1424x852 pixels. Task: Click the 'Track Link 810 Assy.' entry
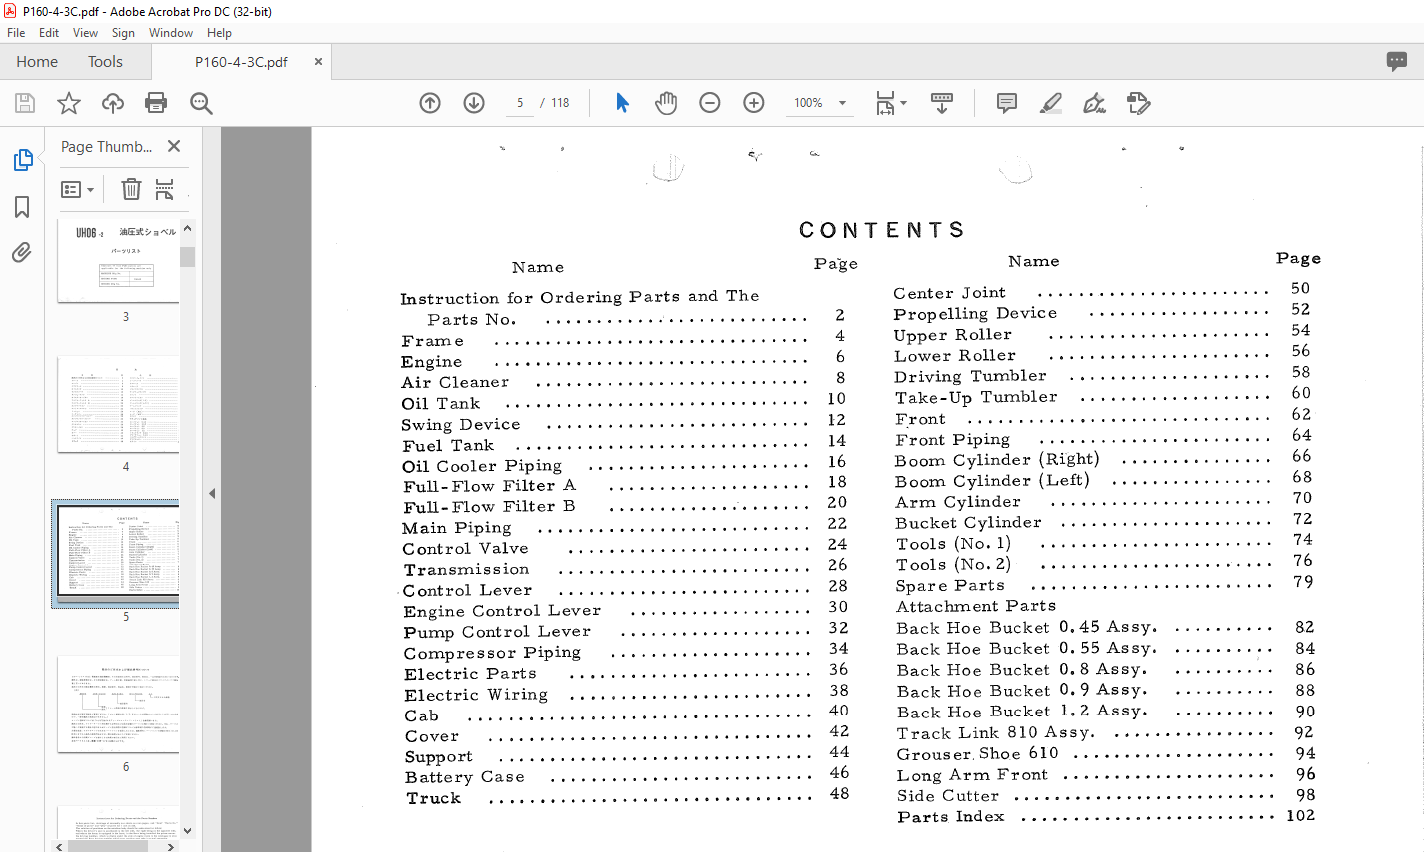coord(995,733)
